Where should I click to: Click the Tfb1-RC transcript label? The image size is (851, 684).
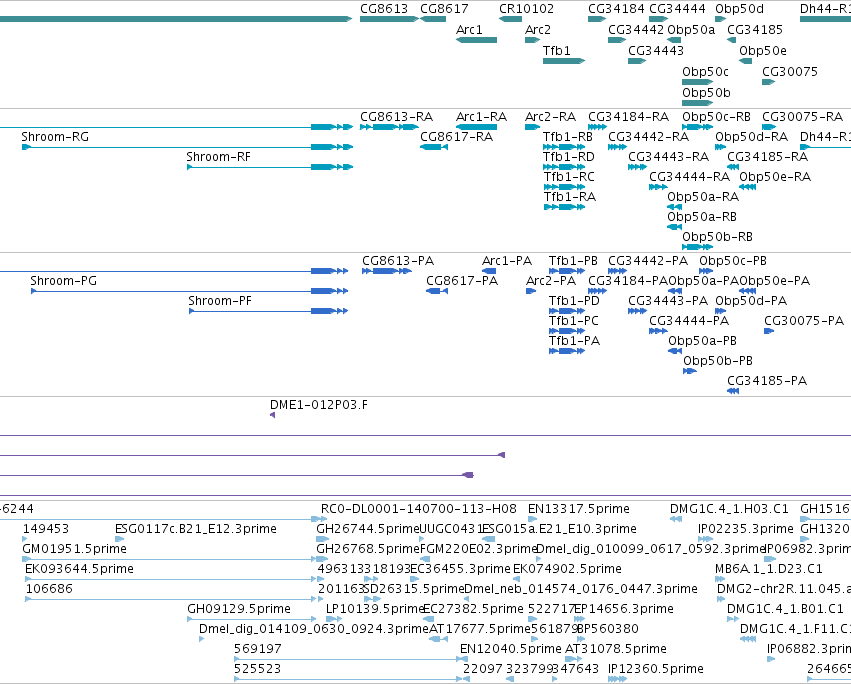(569, 177)
